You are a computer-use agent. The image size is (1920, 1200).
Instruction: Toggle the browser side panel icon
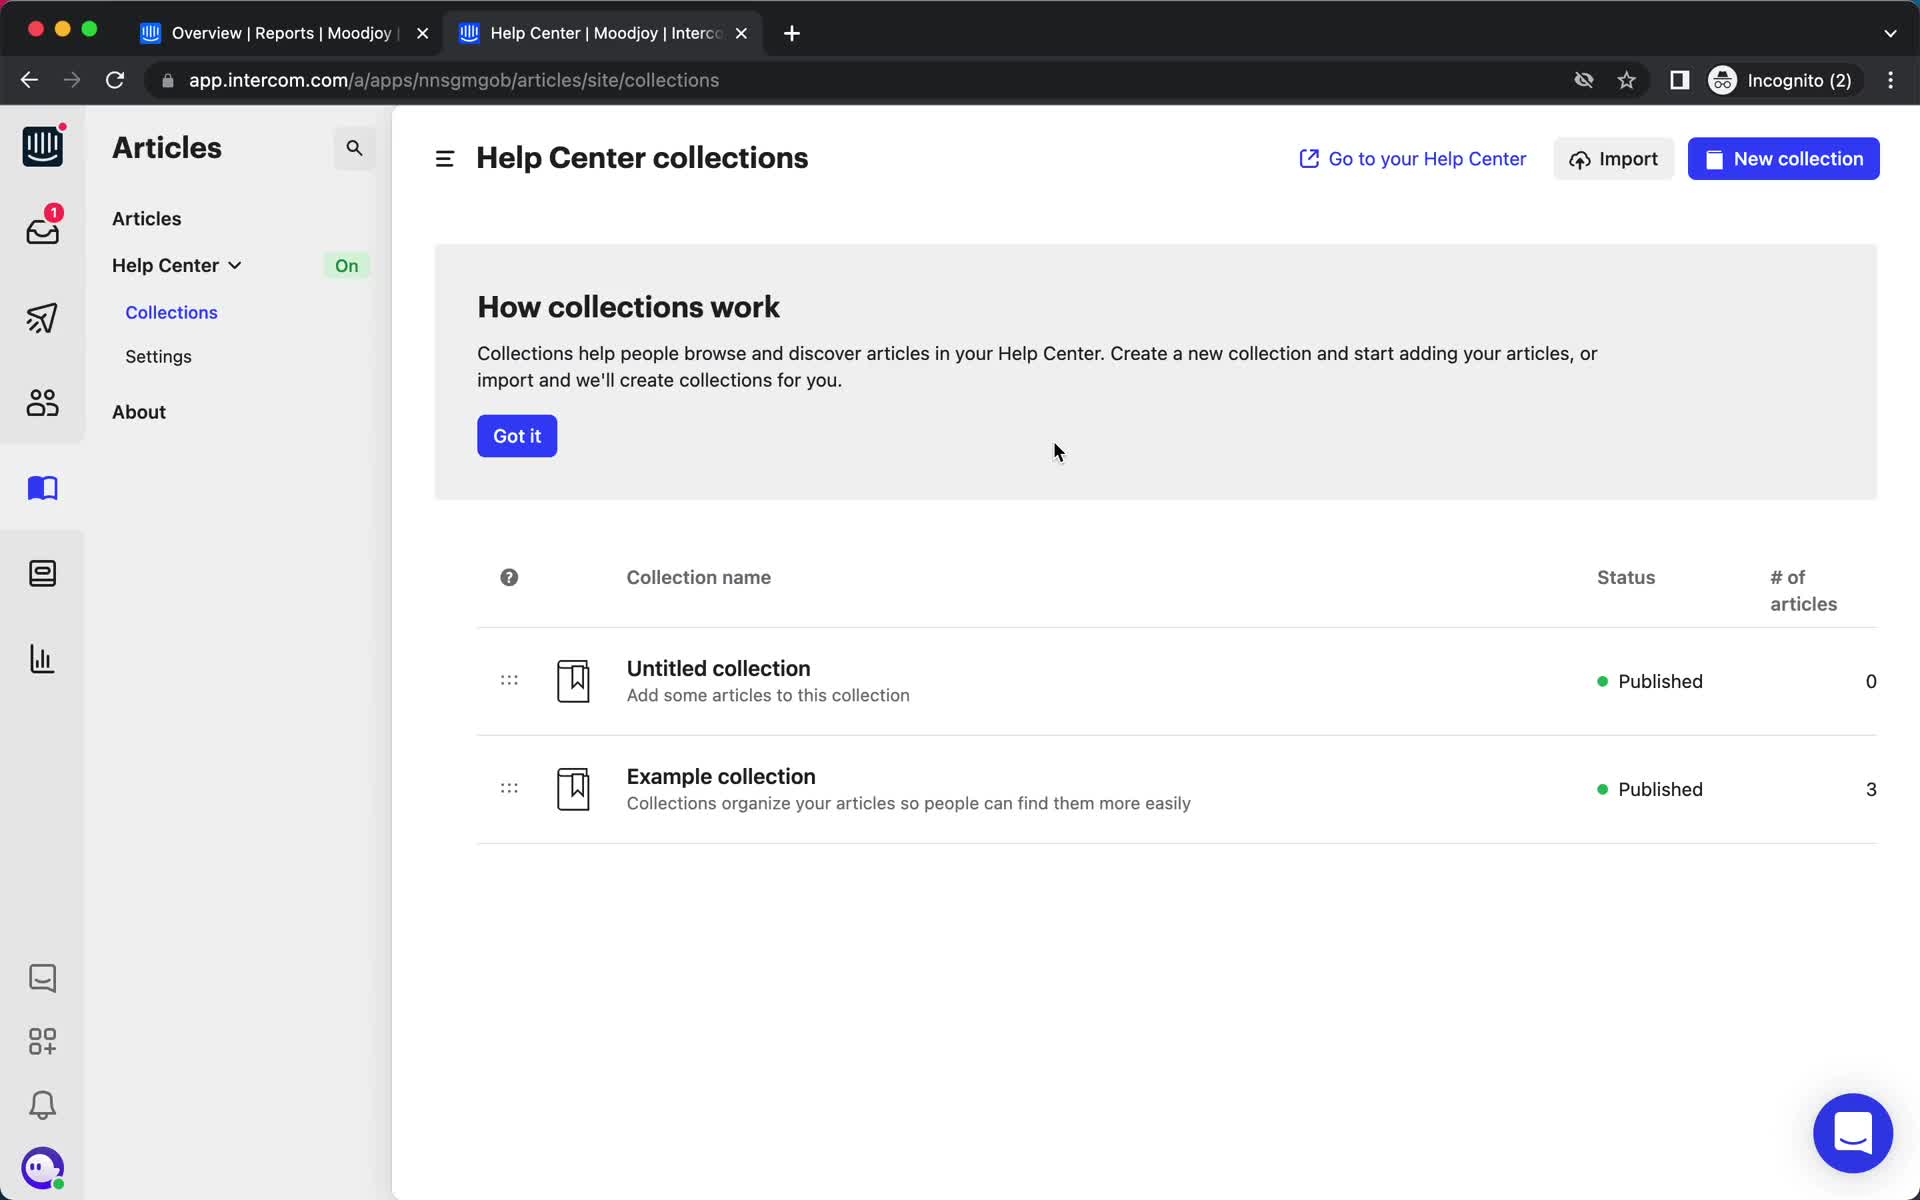pos(1680,80)
